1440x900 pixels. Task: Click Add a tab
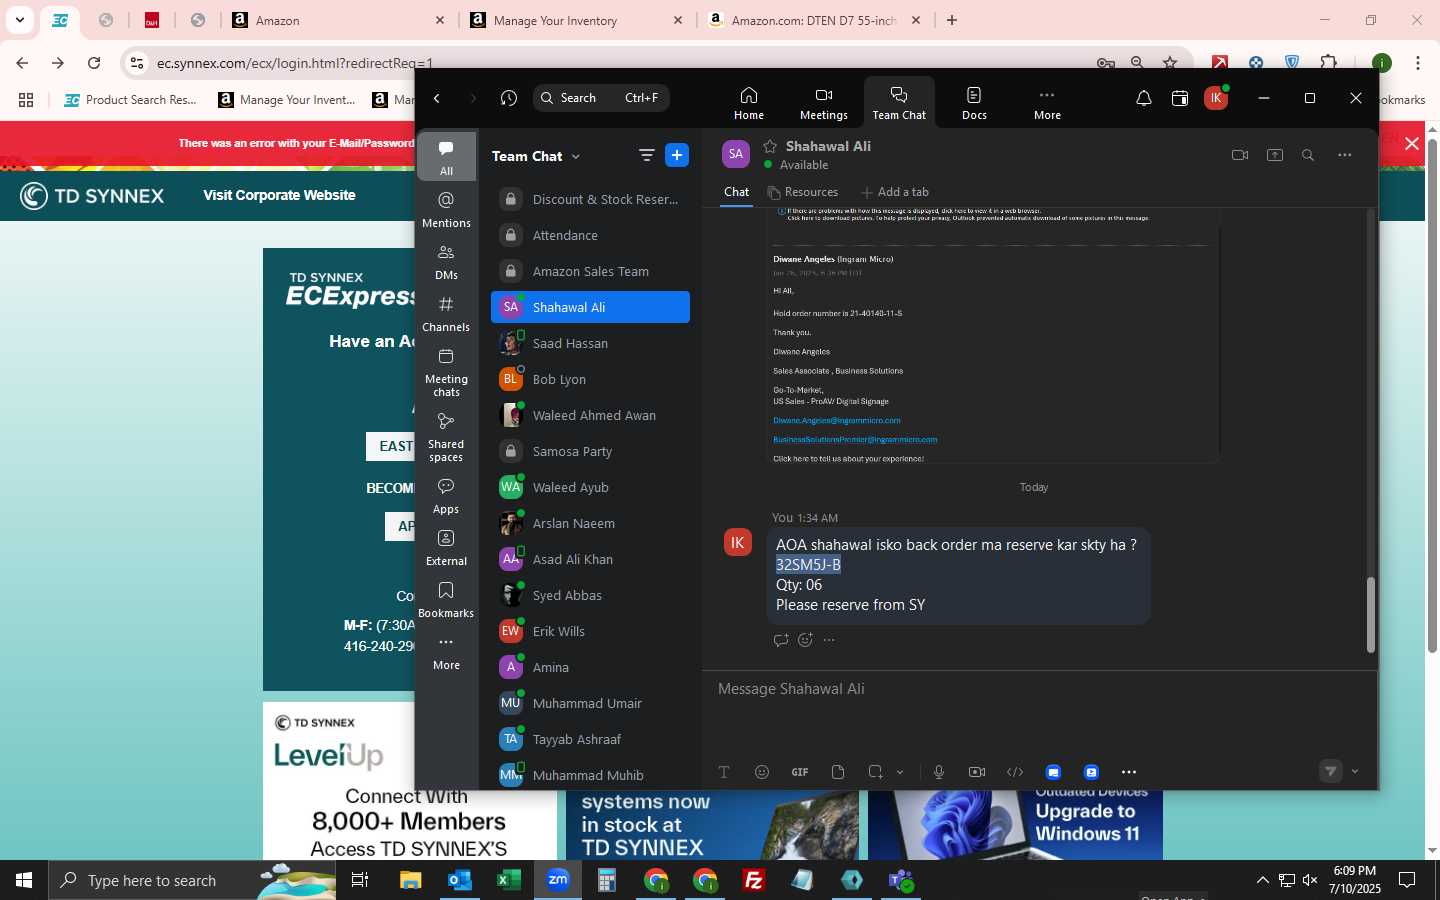895,192
